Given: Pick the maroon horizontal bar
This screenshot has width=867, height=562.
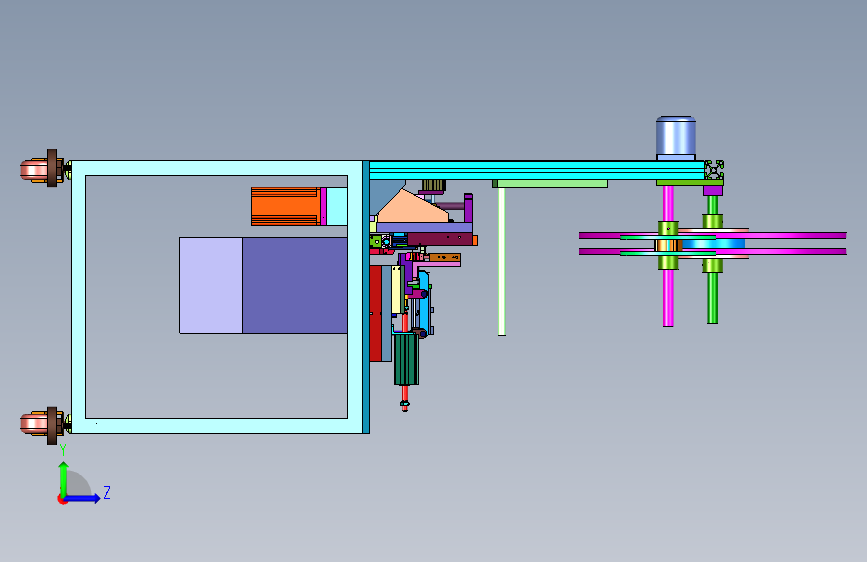Looking at the screenshot, I should pyautogui.click(x=440, y=239).
